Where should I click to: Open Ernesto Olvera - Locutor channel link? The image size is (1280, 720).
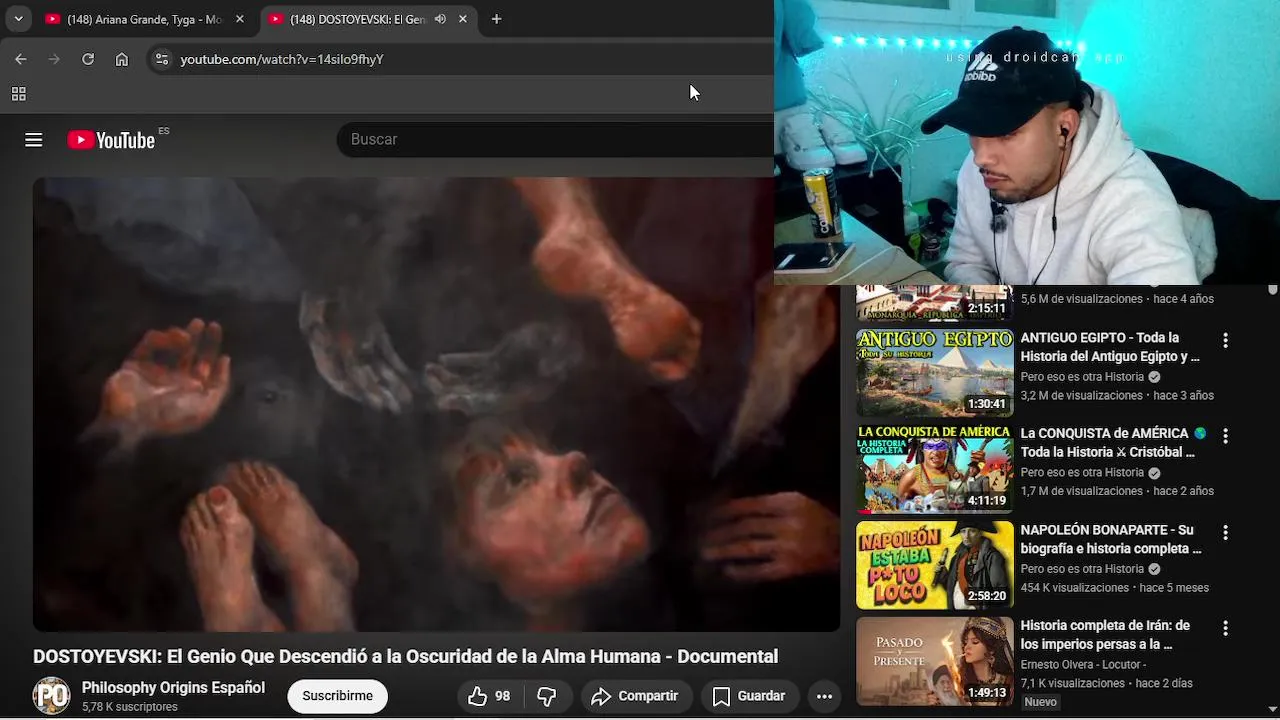coord(1083,665)
